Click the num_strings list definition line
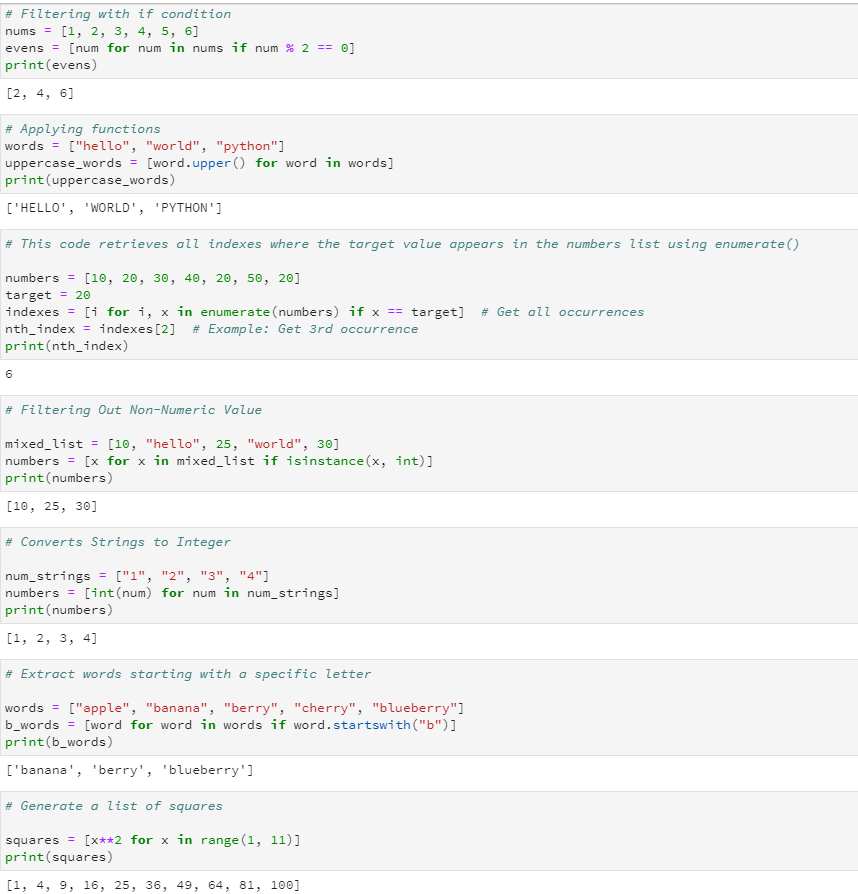Screen dimensions: 858x894 pyautogui.click(x=137, y=576)
